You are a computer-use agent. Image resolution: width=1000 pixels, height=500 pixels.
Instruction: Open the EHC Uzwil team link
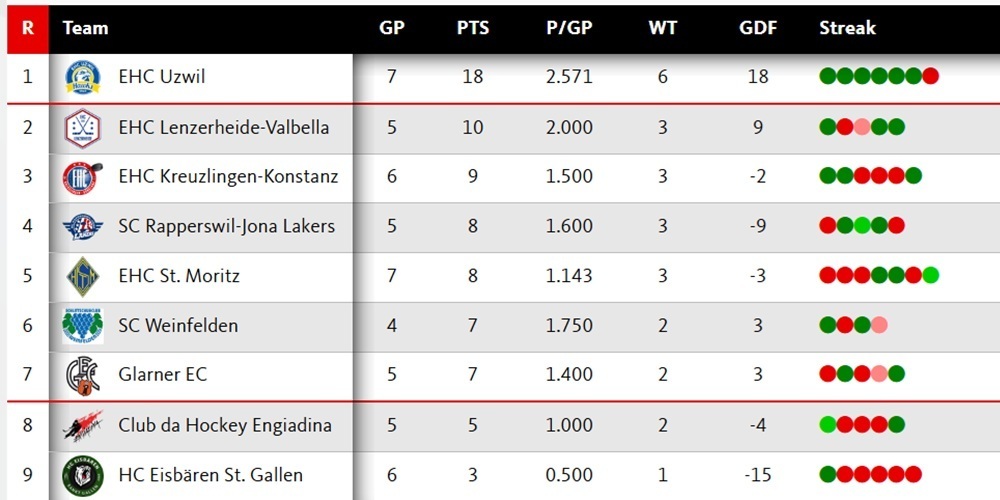point(161,77)
